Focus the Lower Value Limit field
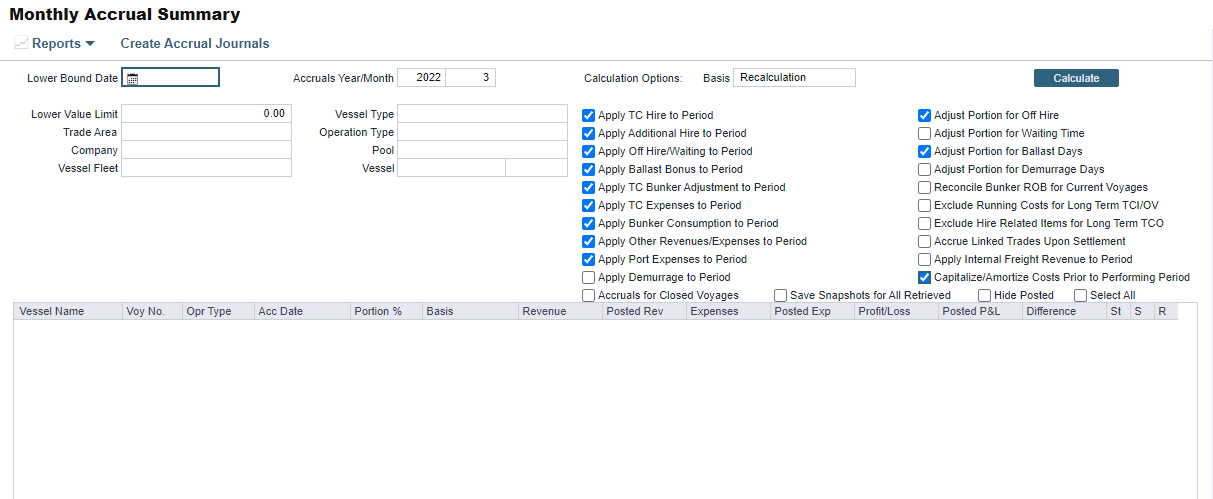The image size is (1213, 499). coord(206,115)
